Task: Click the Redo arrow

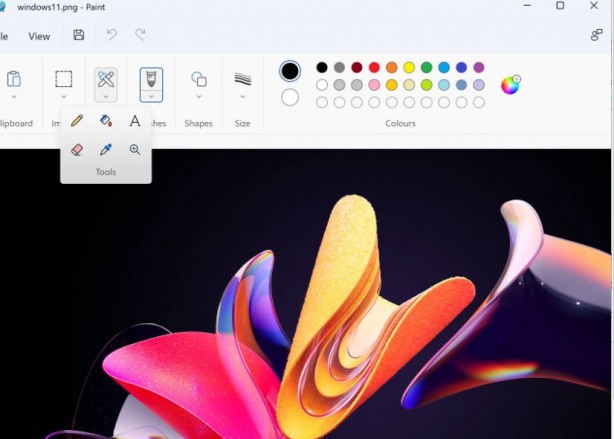Action: 140,35
